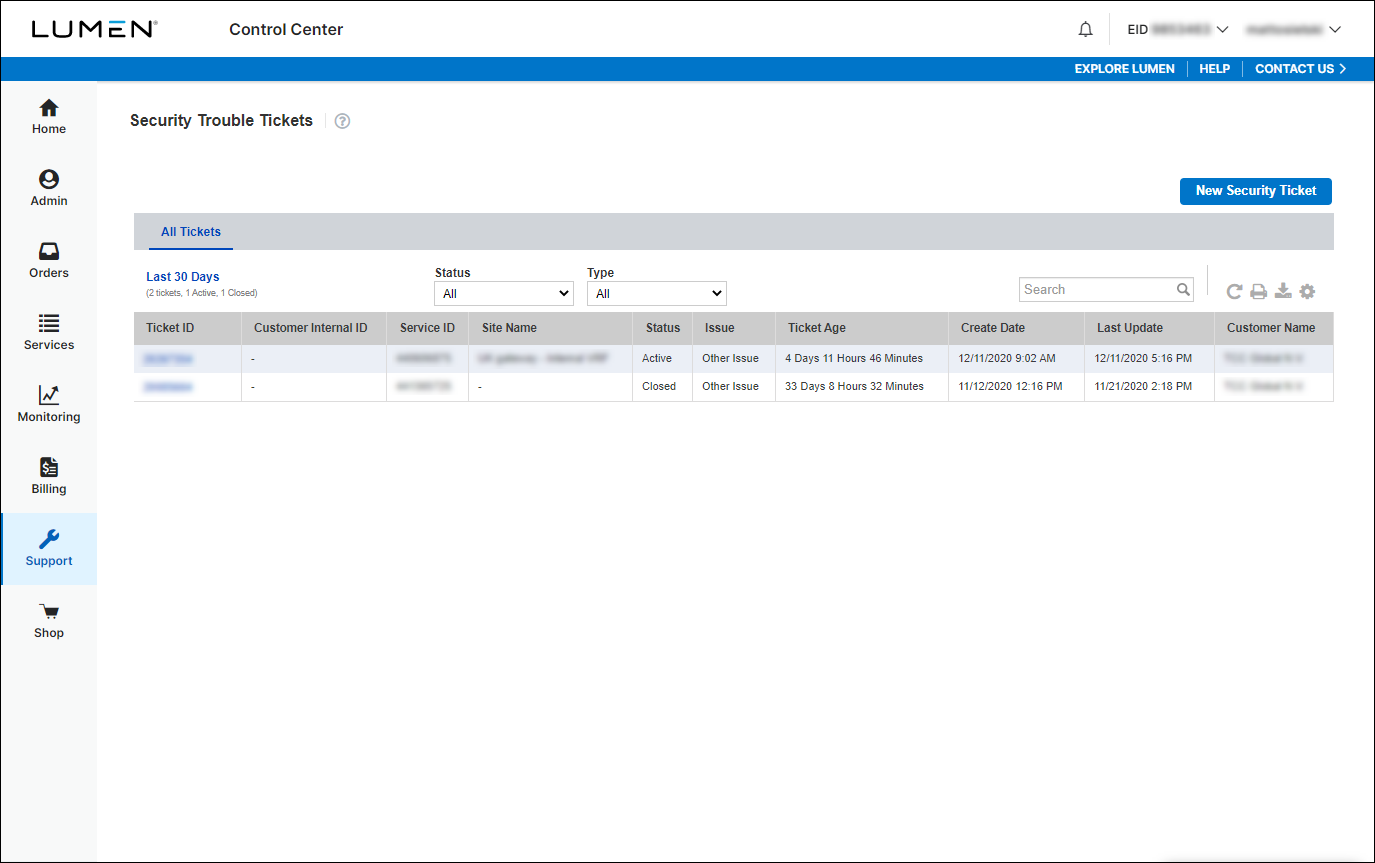Open the Type filter dropdown
1375x863 pixels.
(x=656, y=293)
